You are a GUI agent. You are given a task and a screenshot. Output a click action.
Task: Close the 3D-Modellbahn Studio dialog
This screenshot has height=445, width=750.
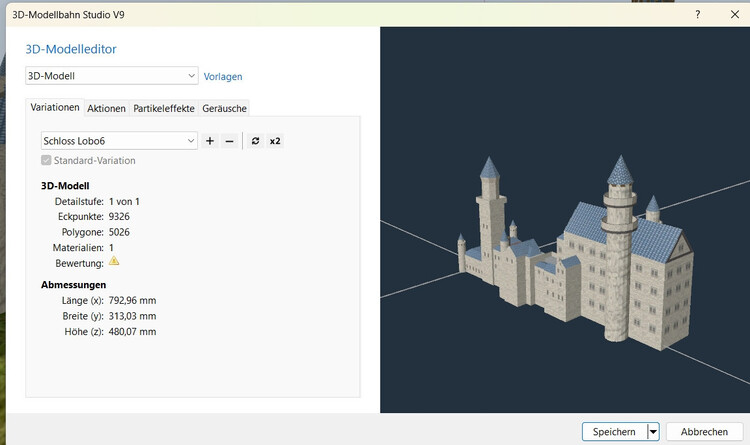pyautogui.click(x=735, y=14)
